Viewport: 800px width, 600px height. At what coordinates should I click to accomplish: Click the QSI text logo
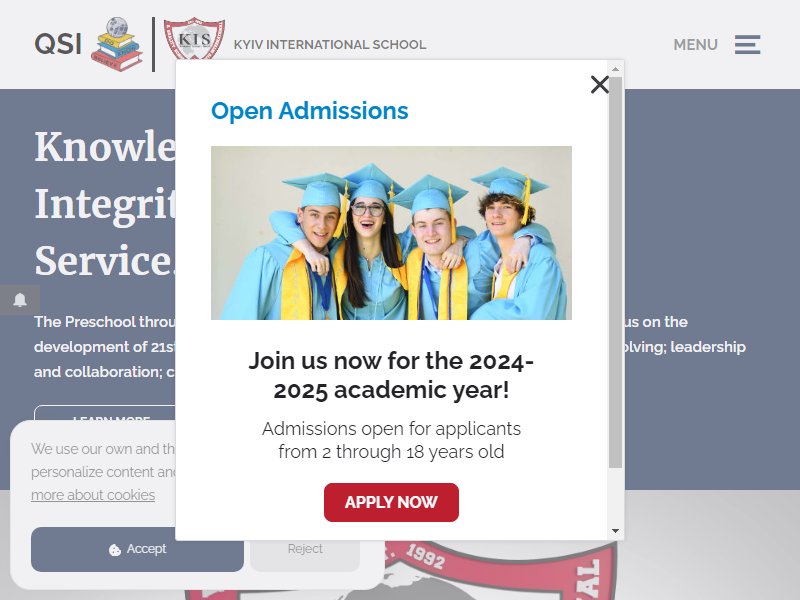point(58,44)
